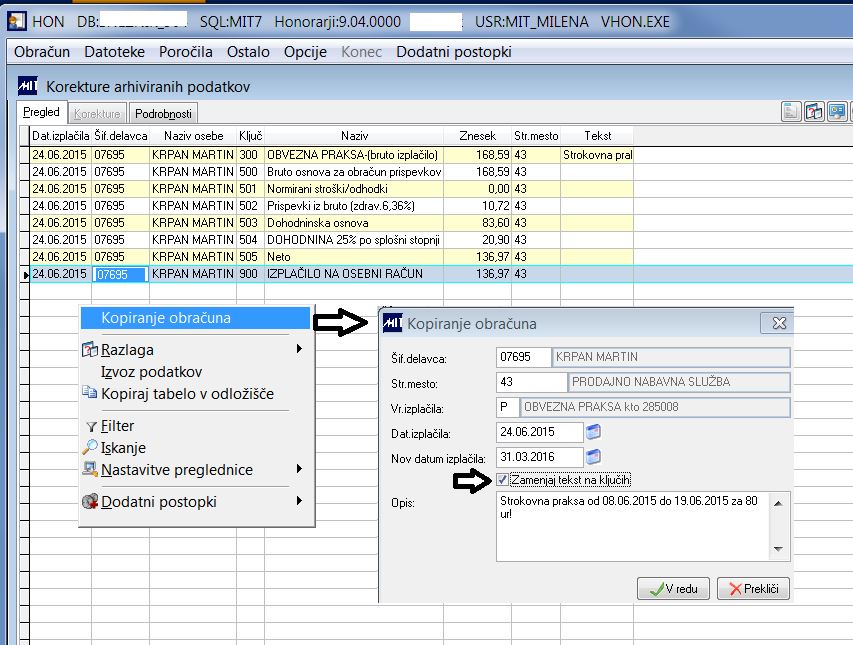Viewport: 853px width, 645px height.
Task: Open Dodatni postopki in the menu bar
Action: coord(454,52)
